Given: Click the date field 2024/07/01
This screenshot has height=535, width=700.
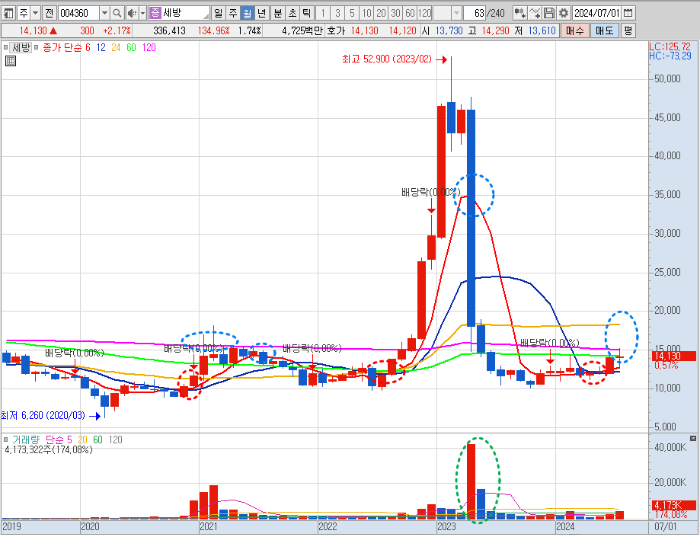Looking at the screenshot, I should tap(596, 13).
